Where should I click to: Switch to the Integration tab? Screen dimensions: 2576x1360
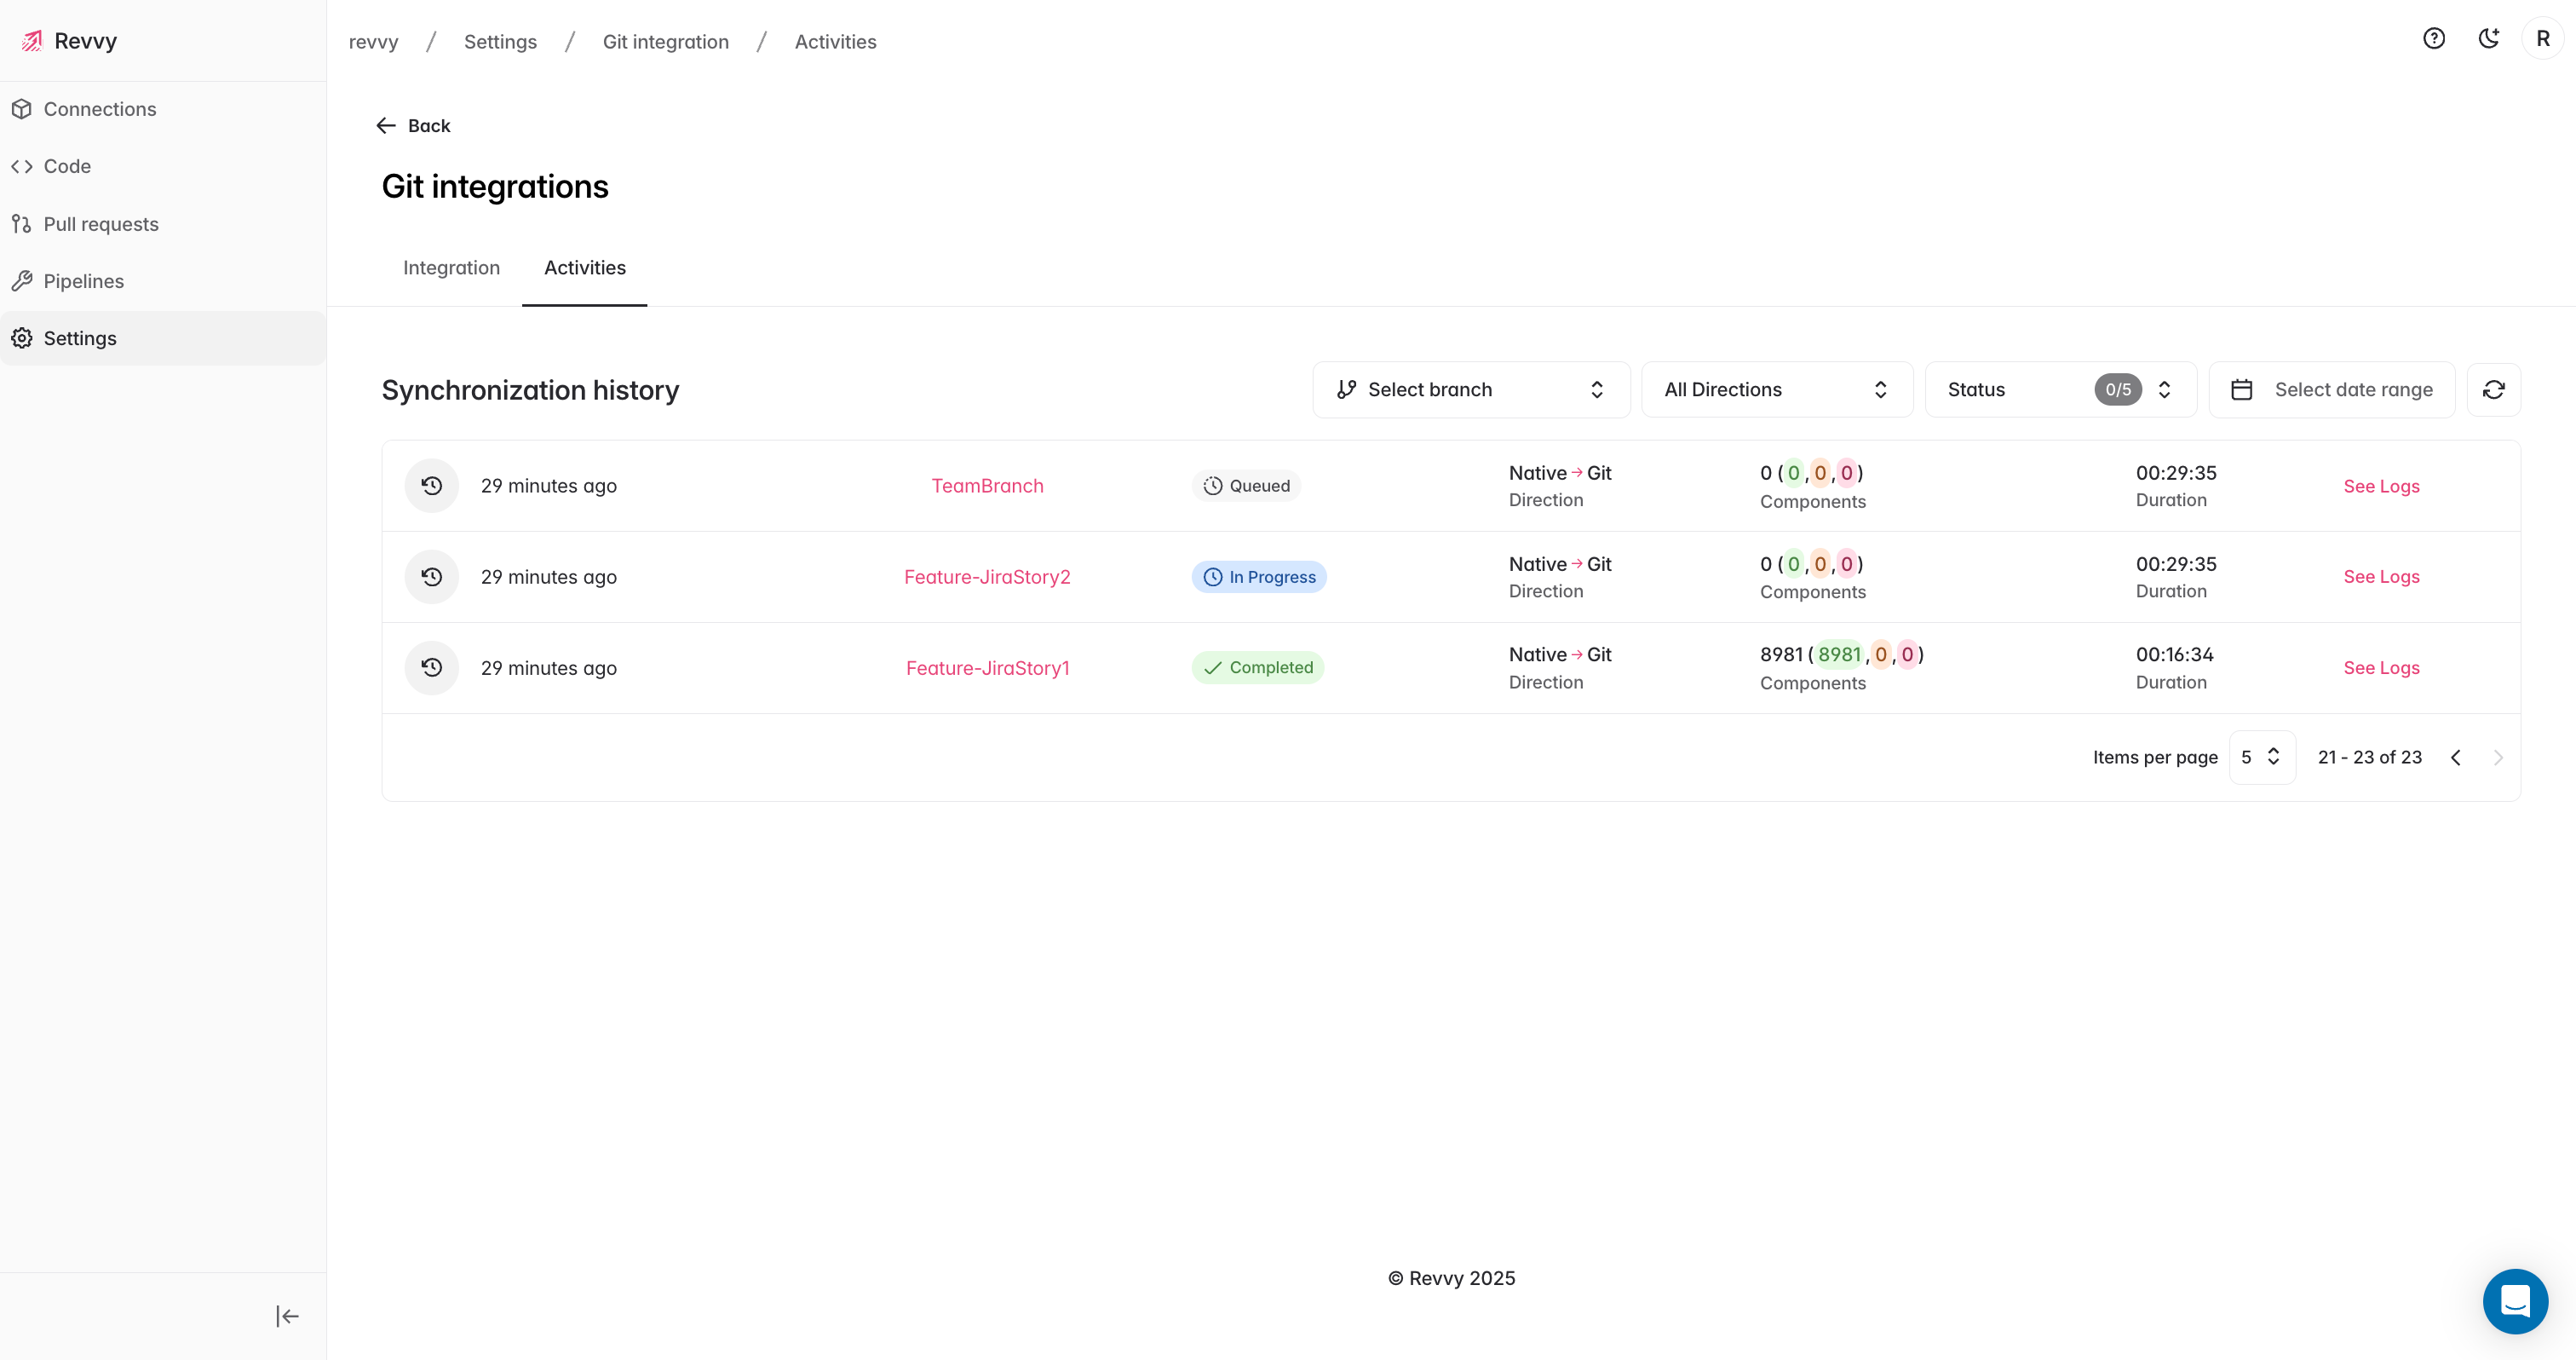pos(451,268)
